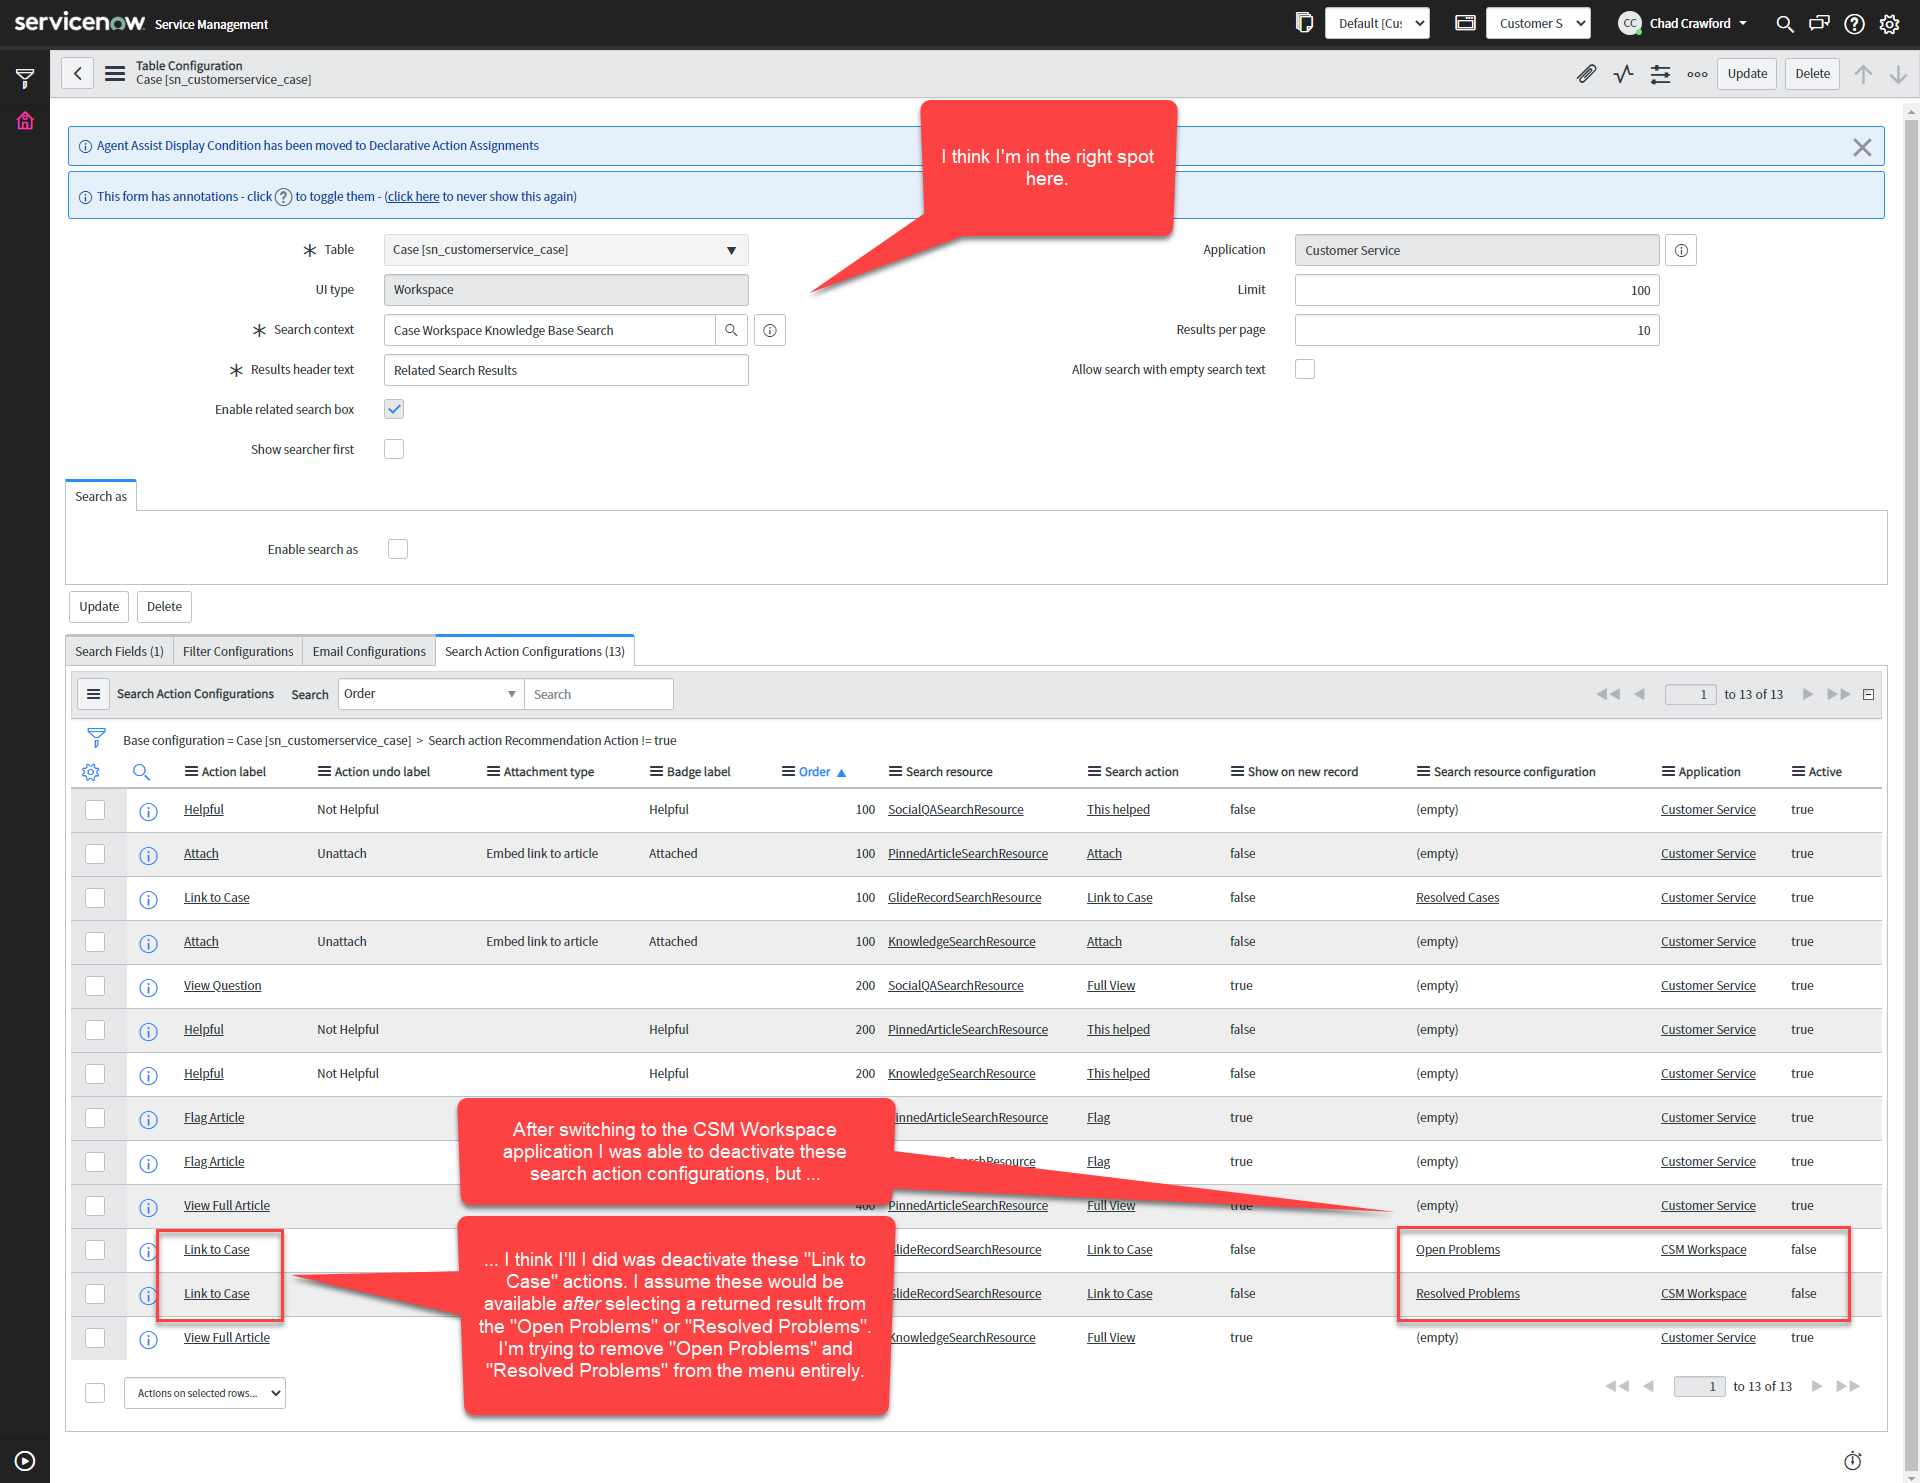Select the last View Full Article row checkbox
The image size is (1920, 1483).
click(95, 1338)
